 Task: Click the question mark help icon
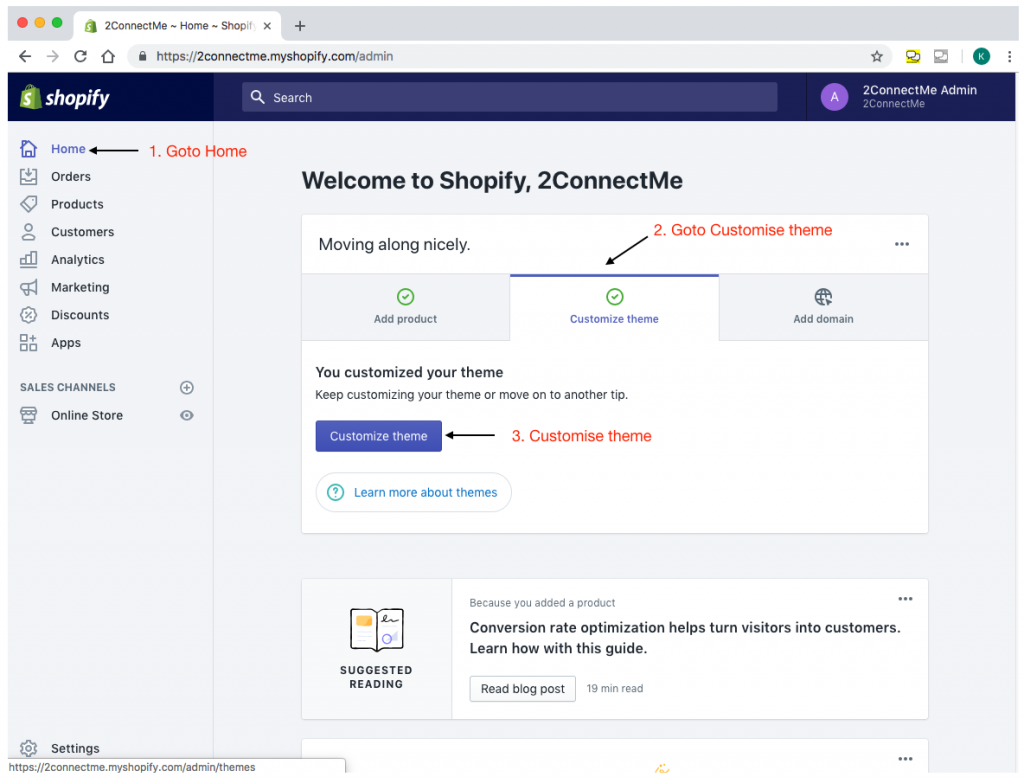(x=336, y=492)
